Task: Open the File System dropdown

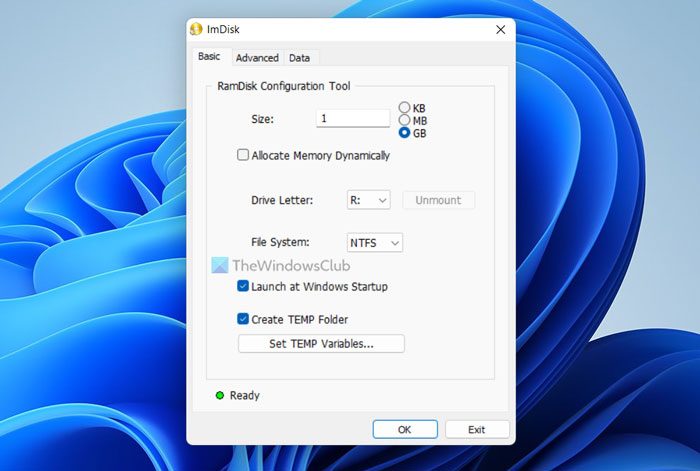Action: coord(375,243)
